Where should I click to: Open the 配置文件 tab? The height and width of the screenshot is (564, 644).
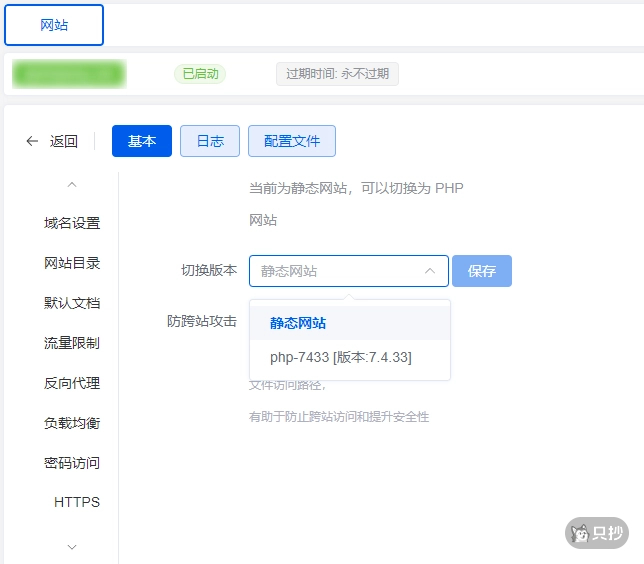coord(292,141)
